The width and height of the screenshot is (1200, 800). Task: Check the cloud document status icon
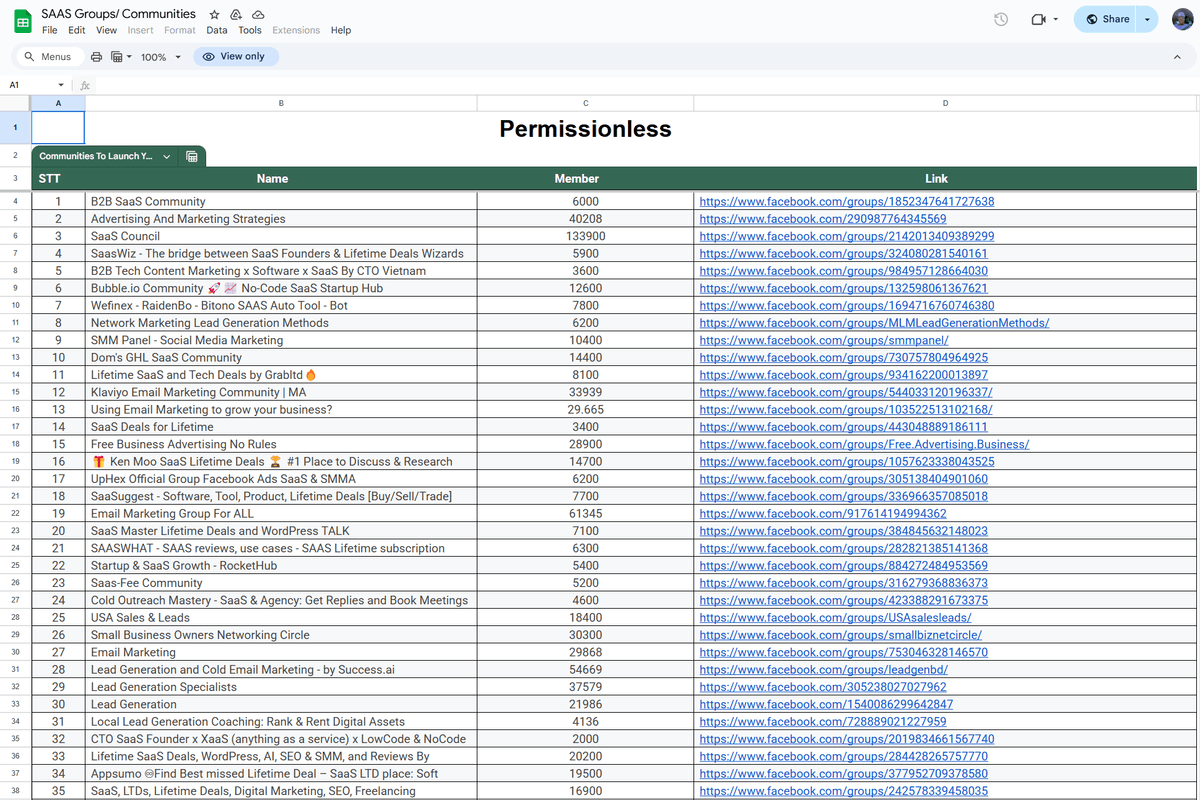click(258, 15)
